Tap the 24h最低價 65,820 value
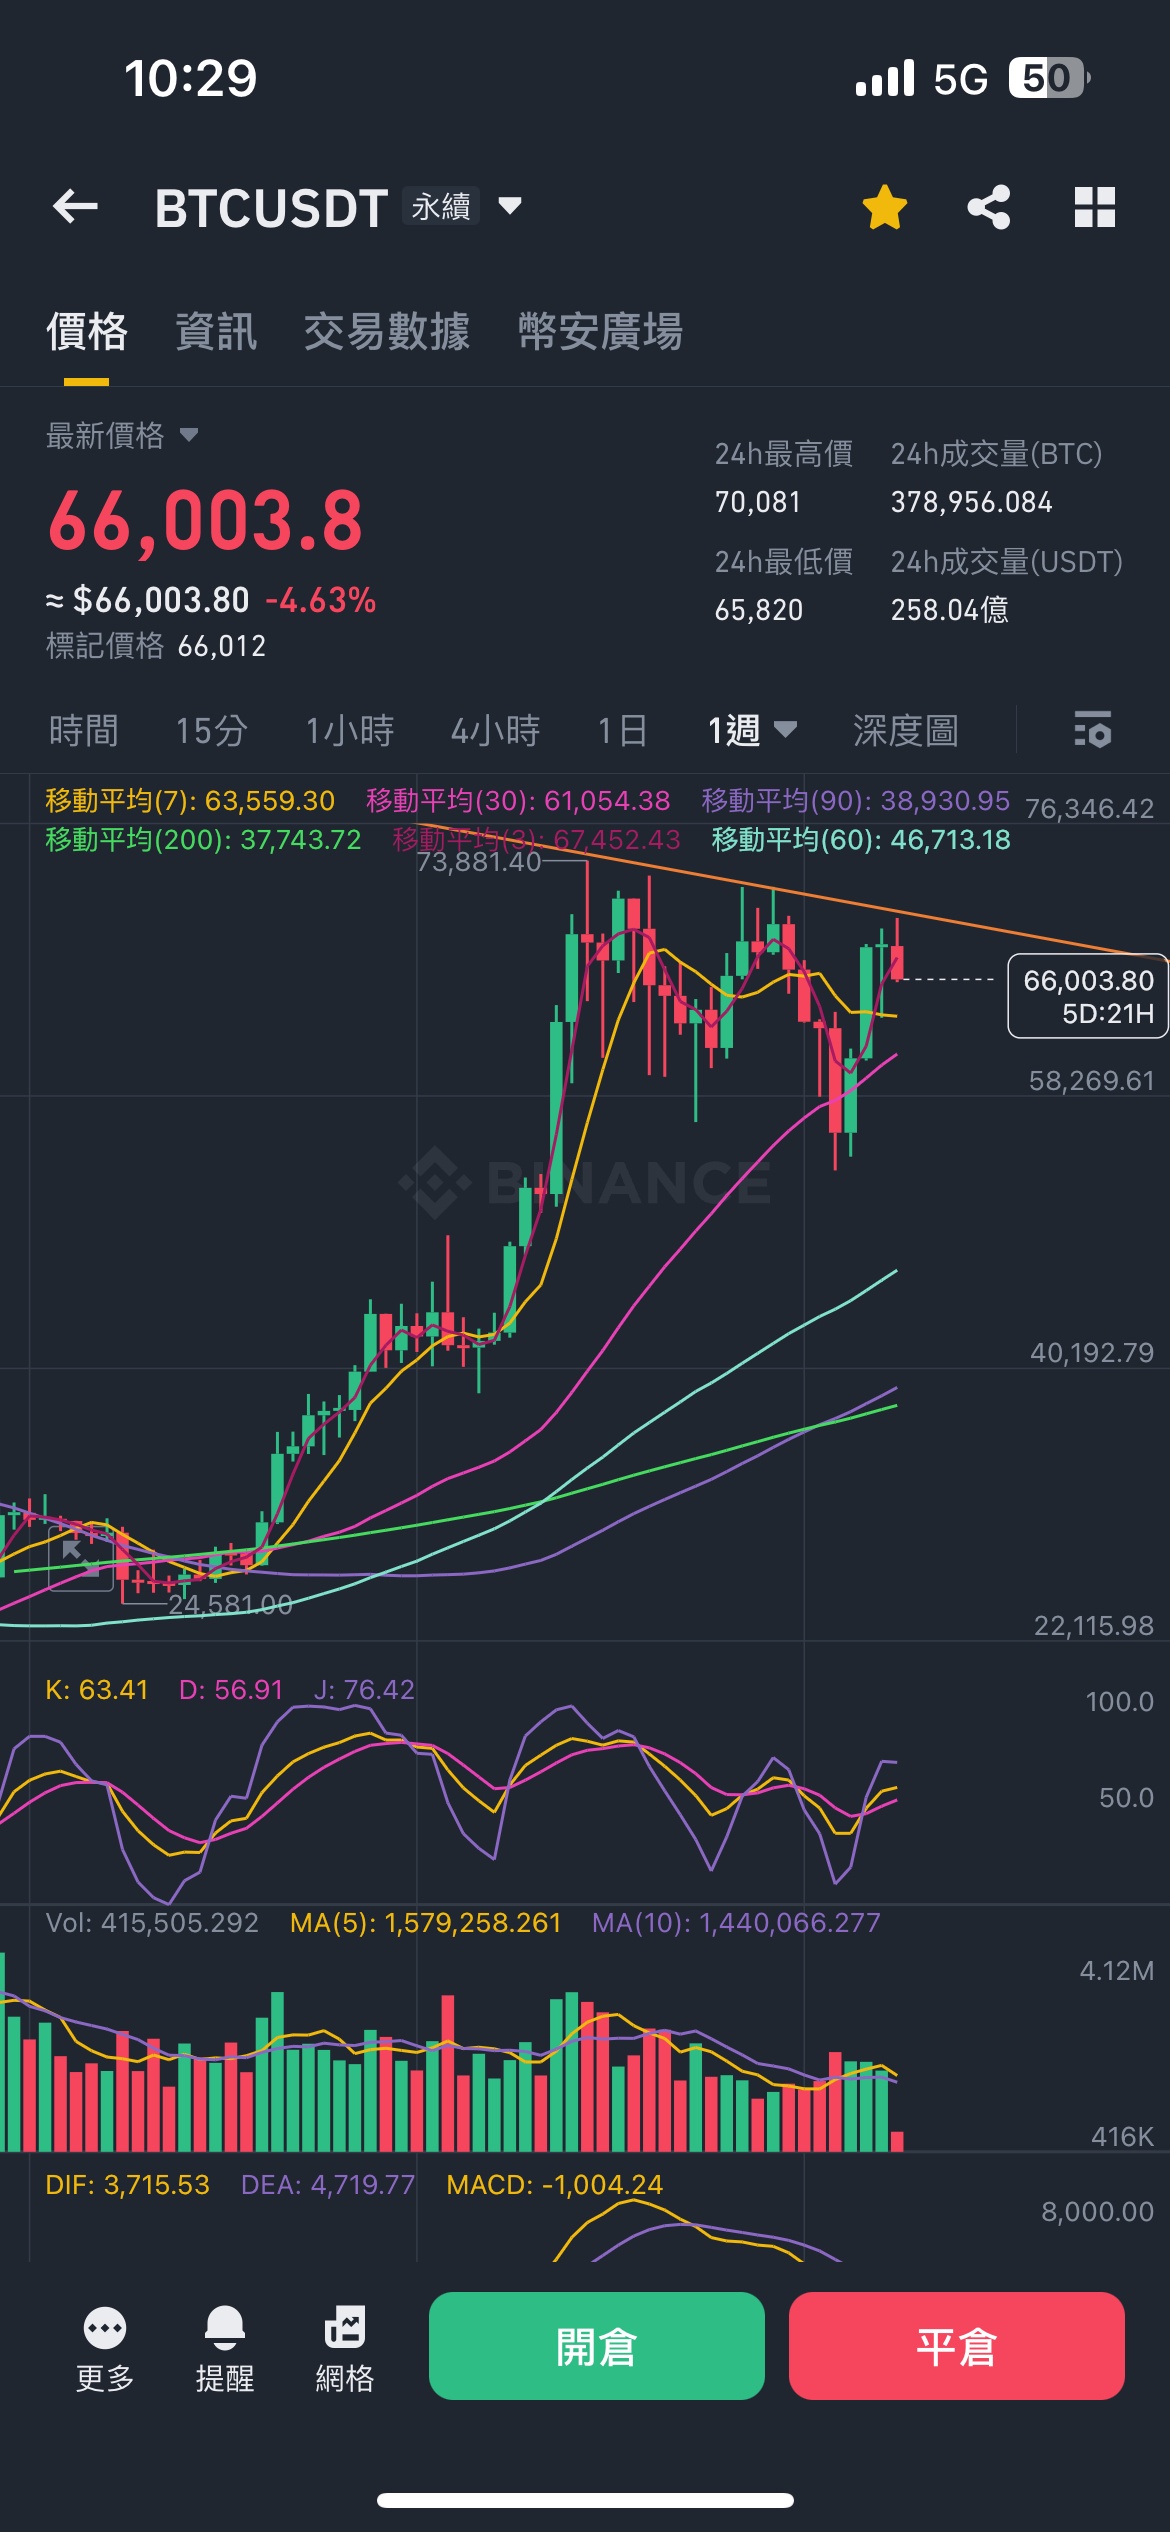Image resolution: width=1170 pixels, height=2532 pixels. (x=759, y=610)
